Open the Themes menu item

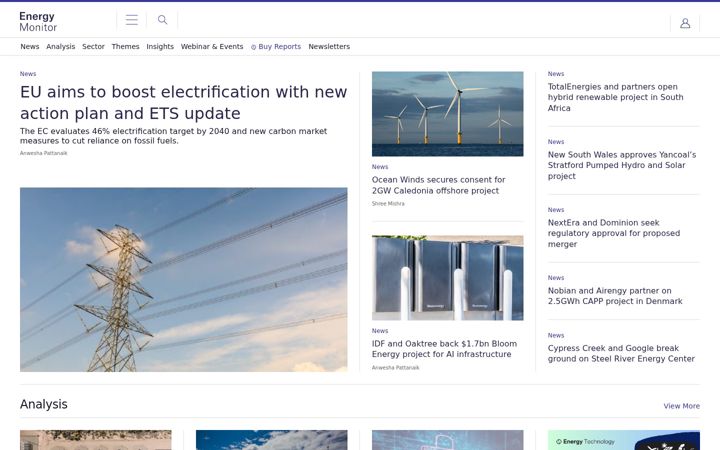[125, 46]
